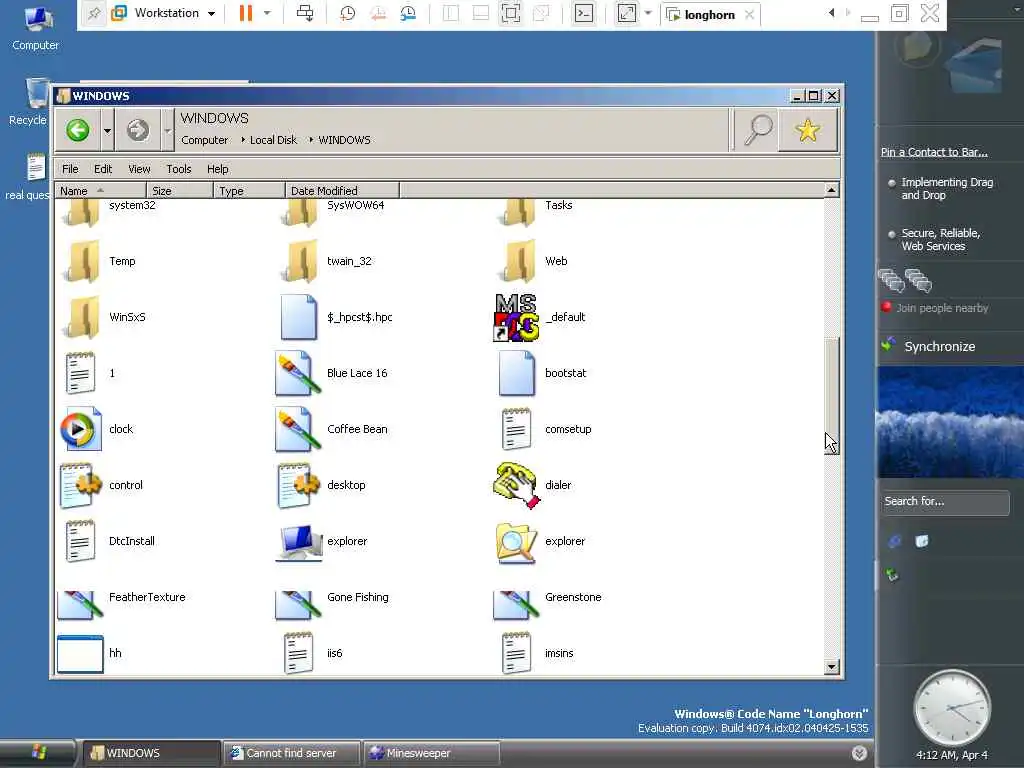Image resolution: width=1024 pixels, height=768 pixels.
Task: Open the Back history dropdown arrow
Action: [107, 130]
